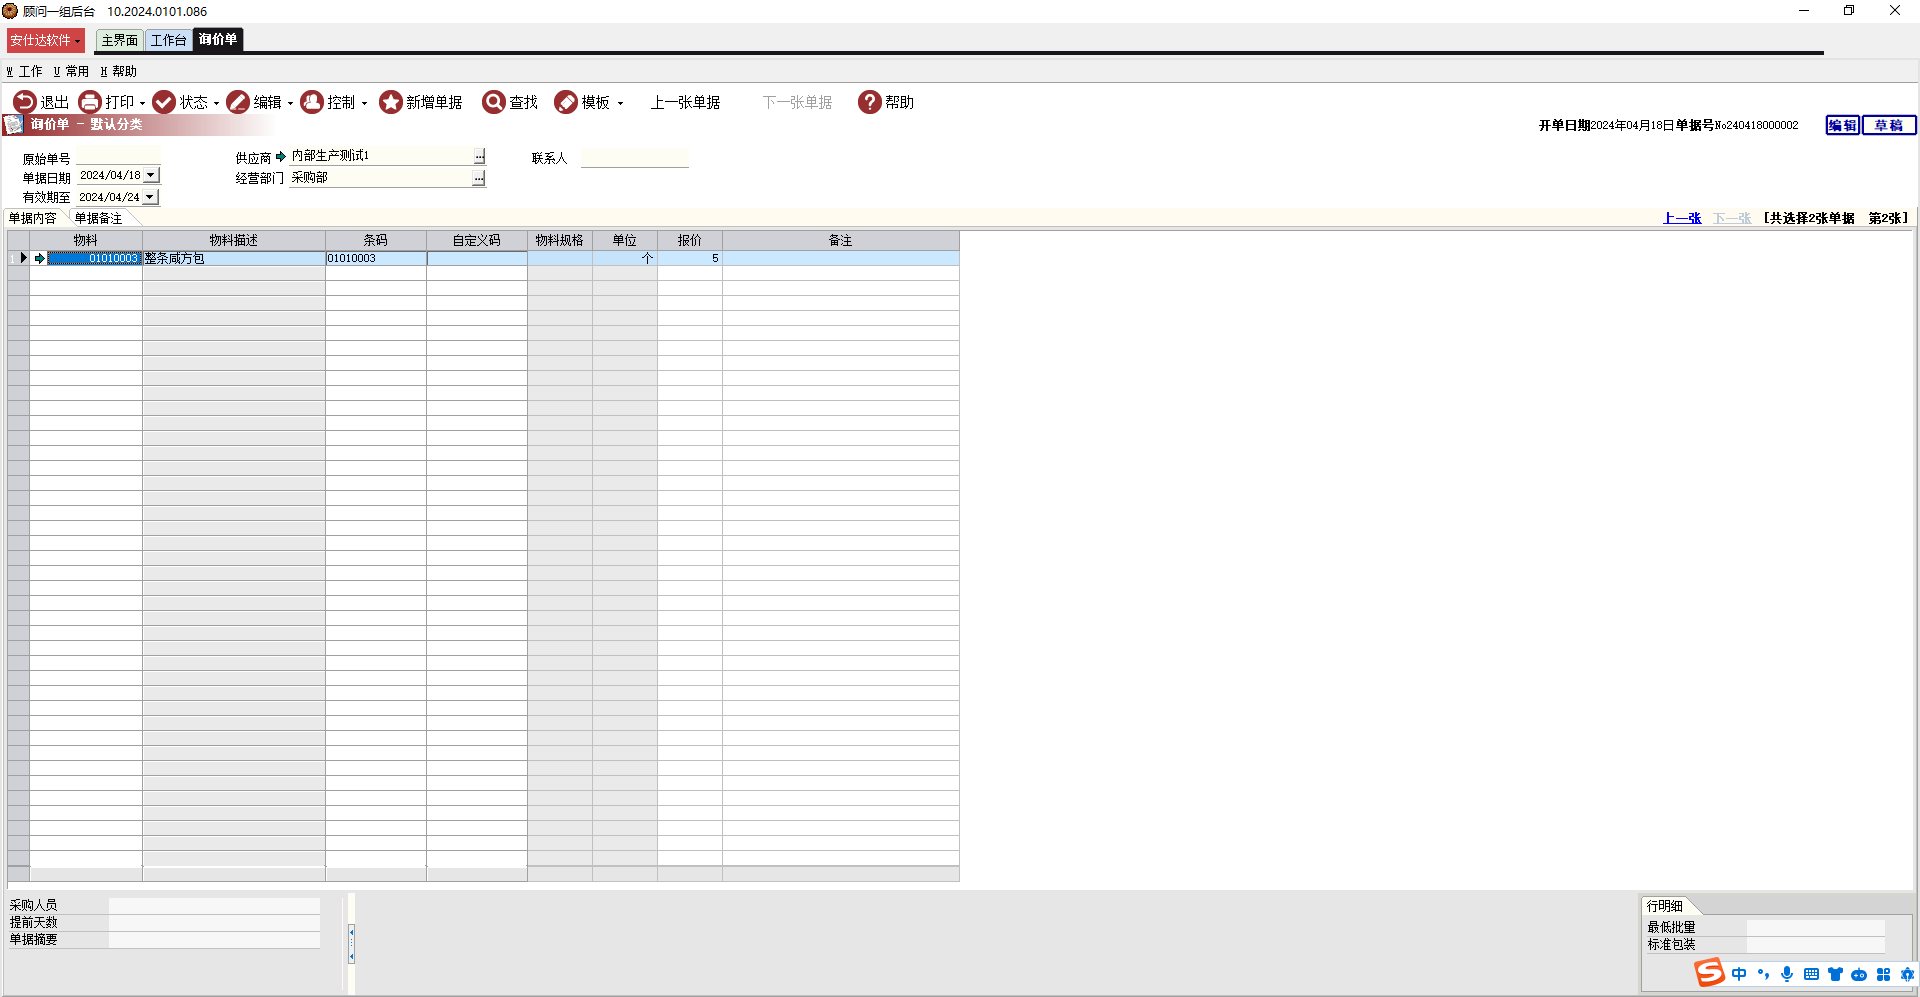Click the 单位 column header
The width and height of the screenshot is (1920, 997).
pyautogui.click(x=625, y=240)
